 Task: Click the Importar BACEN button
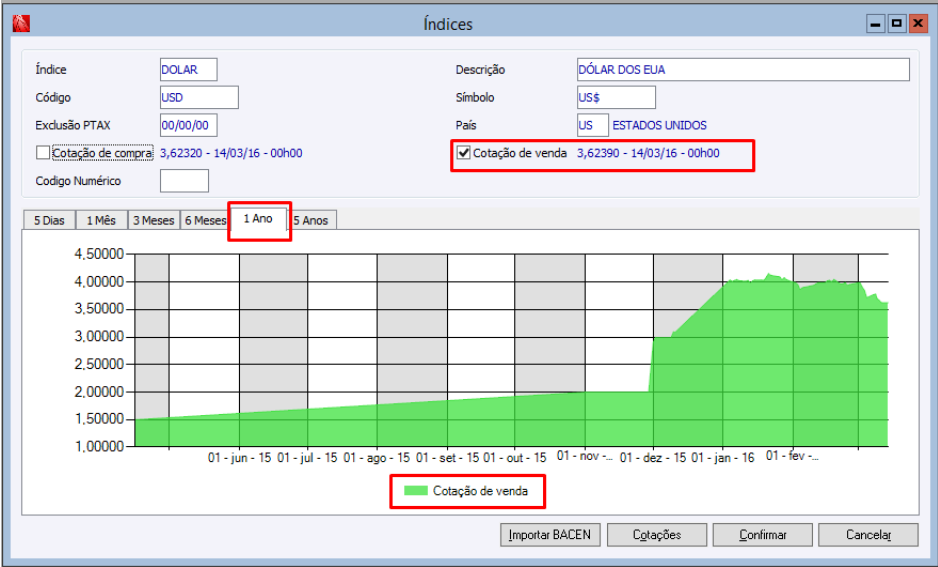click(x=550, y=535)
